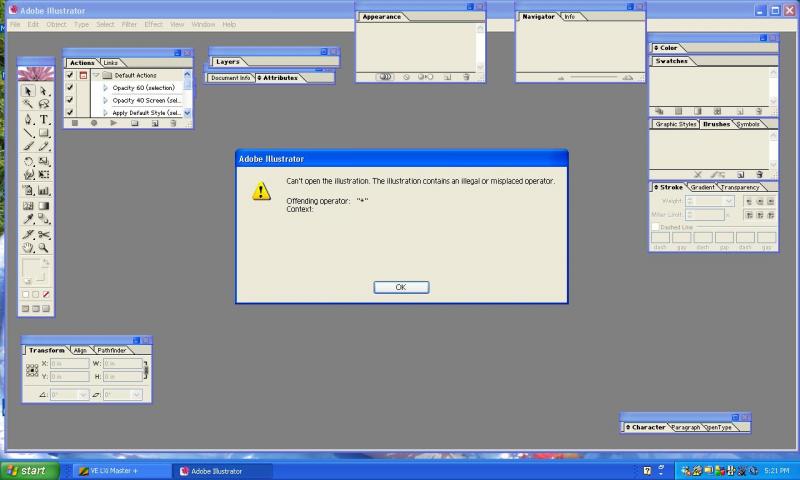Open the File menu
800x480 pixels.
tap(15, 24)
